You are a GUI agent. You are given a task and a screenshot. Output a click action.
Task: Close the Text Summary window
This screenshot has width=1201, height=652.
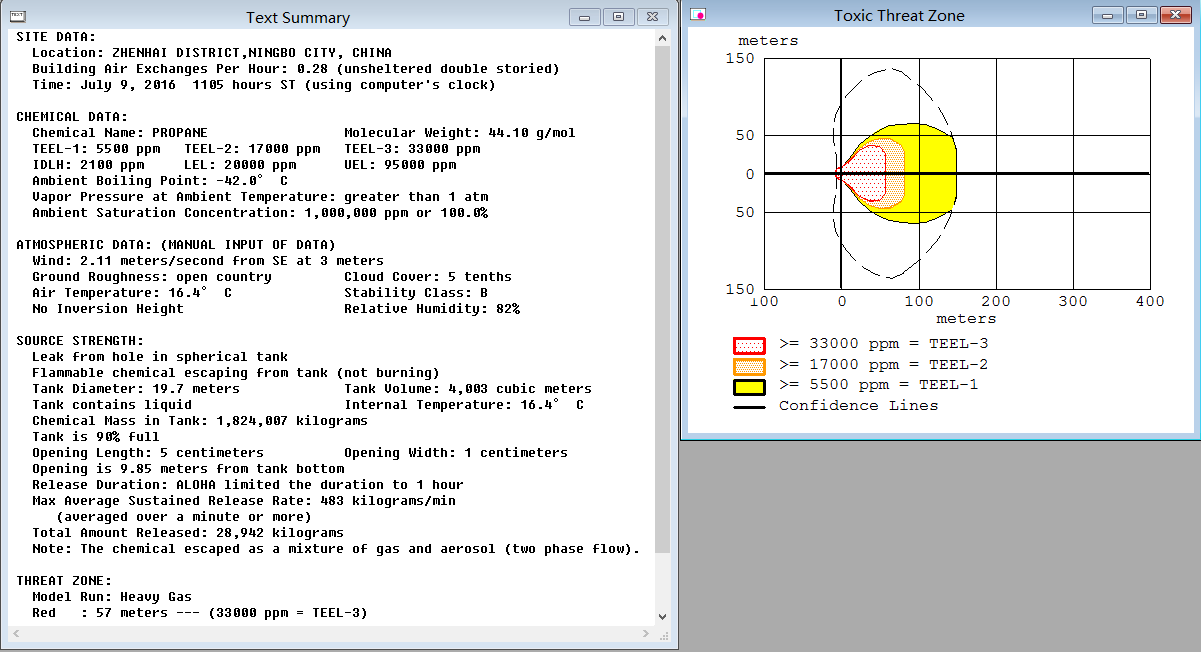[652, 17]
